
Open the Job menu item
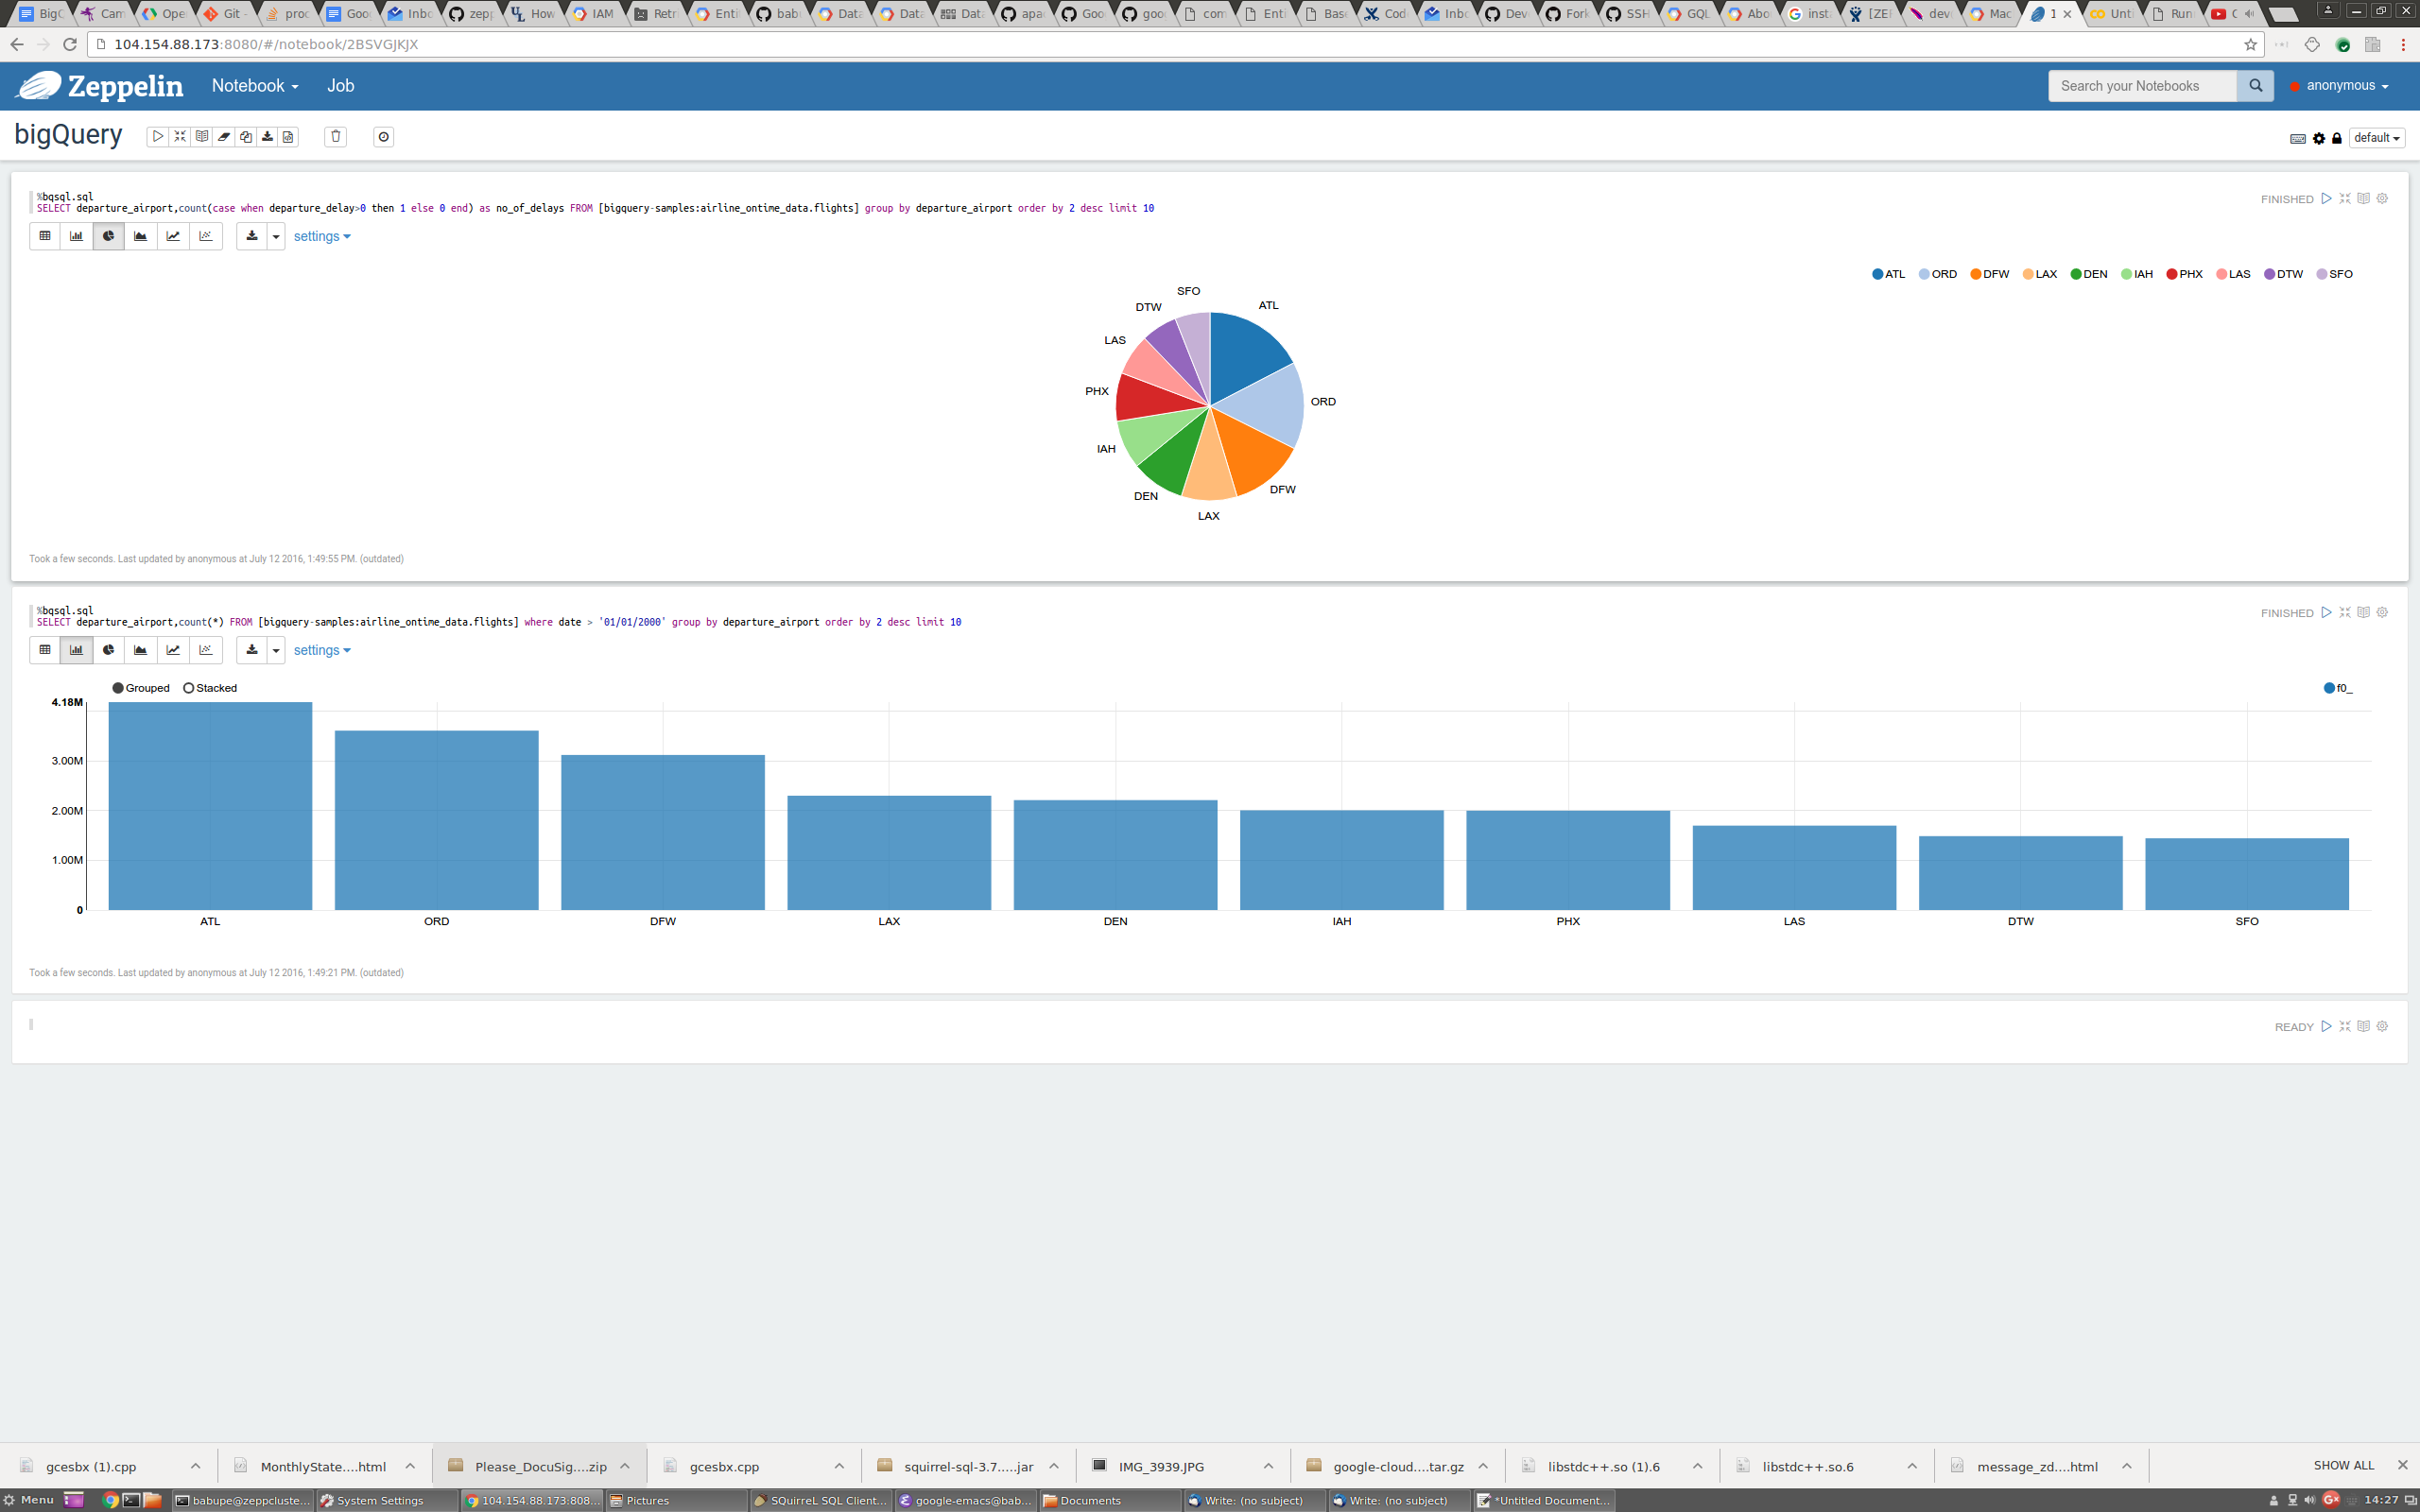340,86
